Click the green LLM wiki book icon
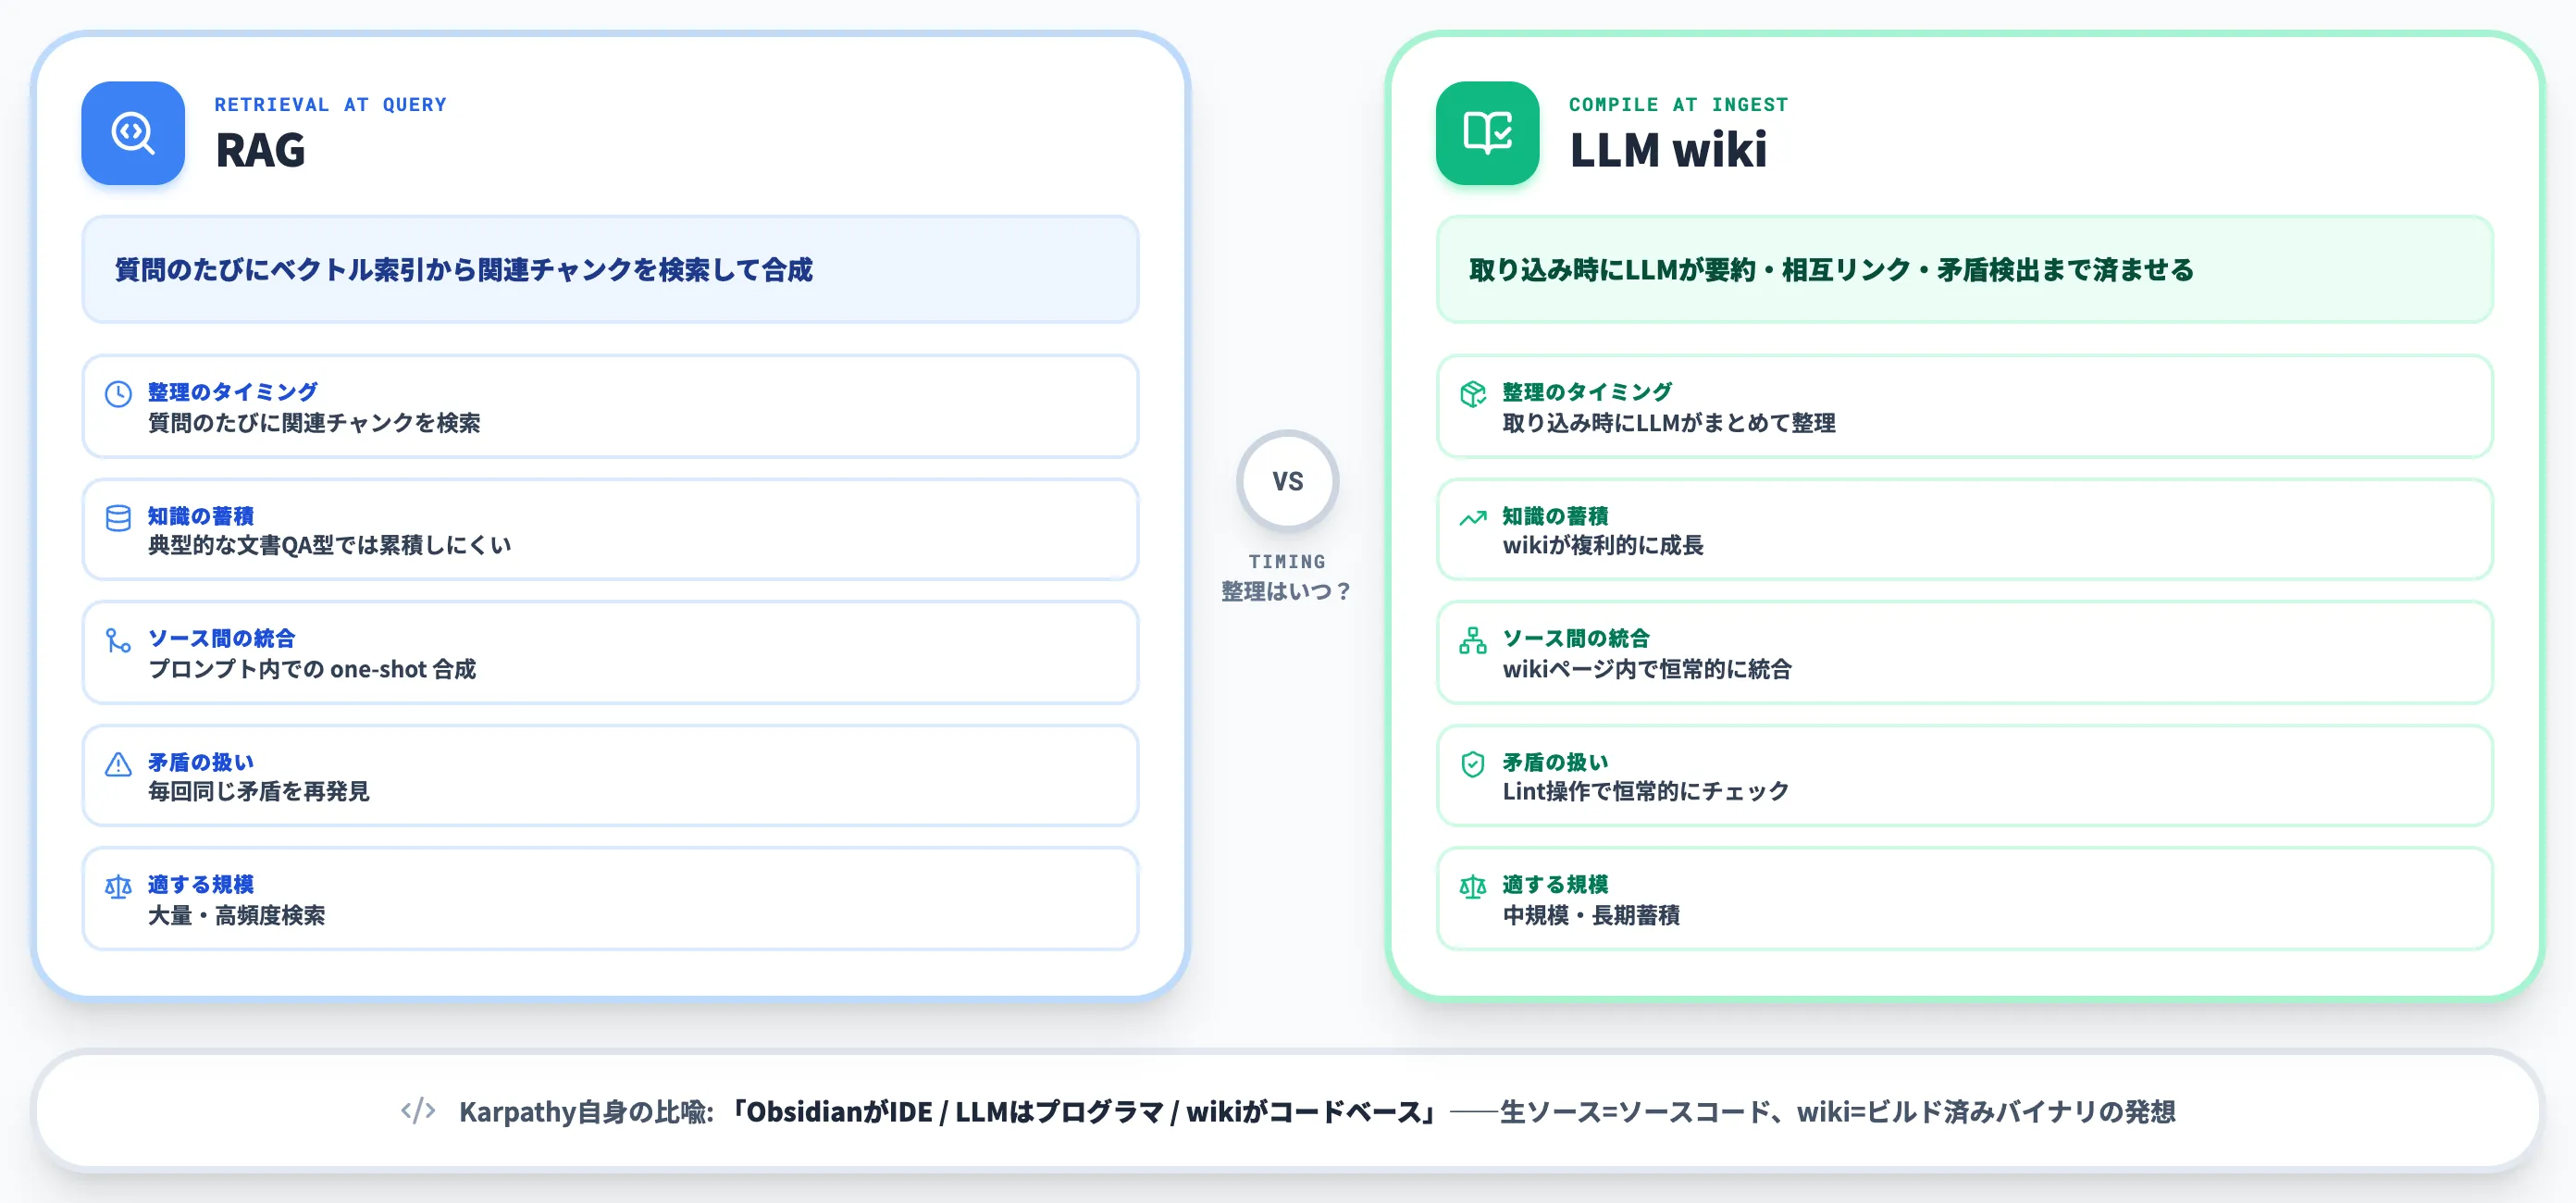Viewport: 2576px width, 1203px height. point(1487,133)
